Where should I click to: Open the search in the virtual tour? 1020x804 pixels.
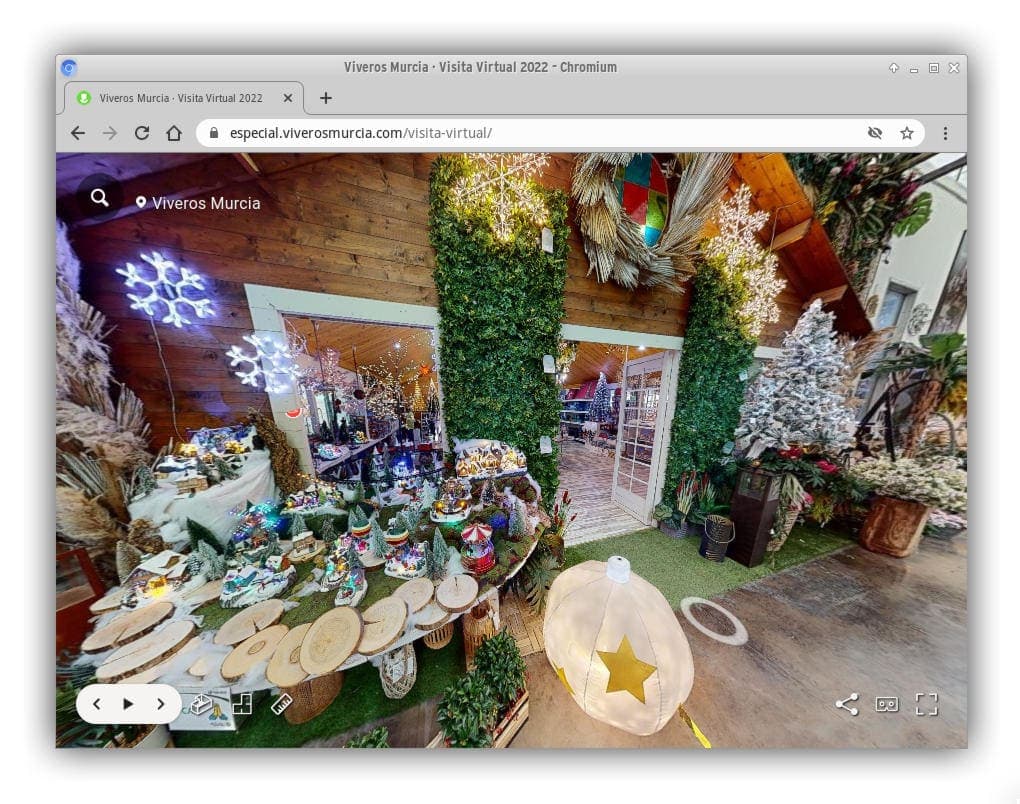pos(100,198)
